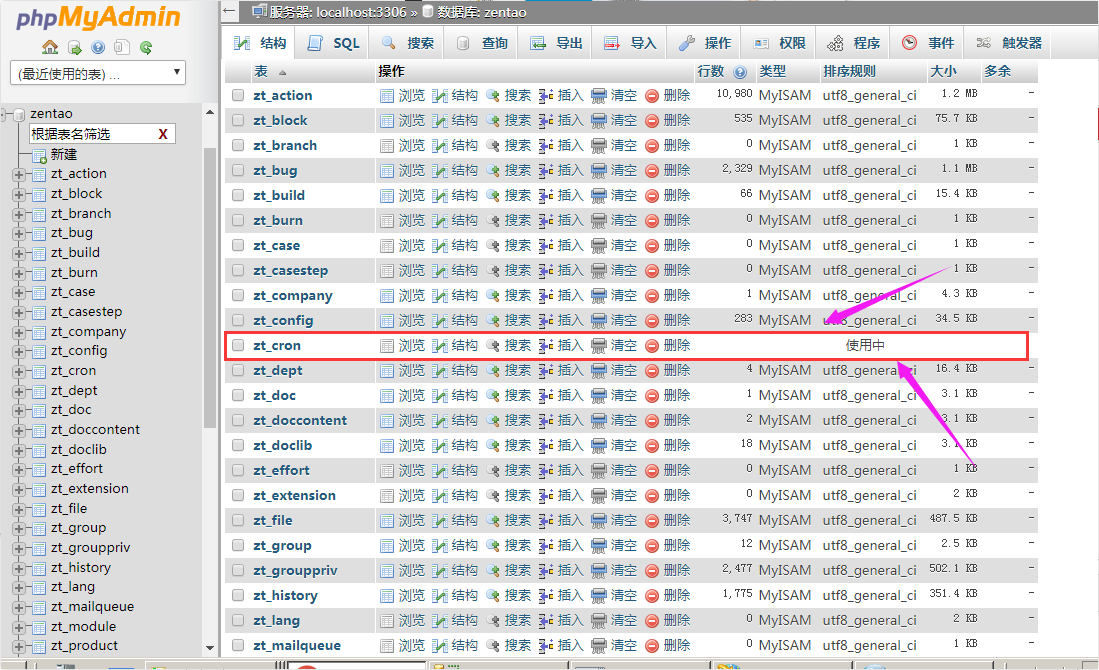Expand zt_history in the navigation tree
Image resolution: width=1099 pixels, height=670 pixels.
(x=19, y=568)
